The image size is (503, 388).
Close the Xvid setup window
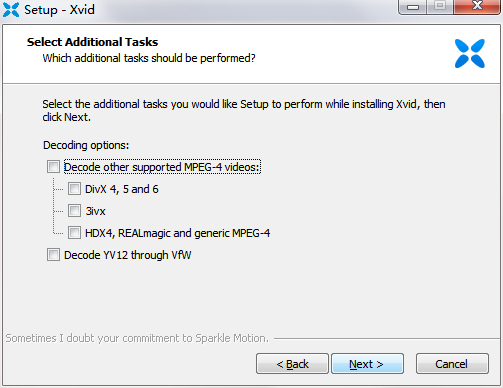click(x=477, y=6)
